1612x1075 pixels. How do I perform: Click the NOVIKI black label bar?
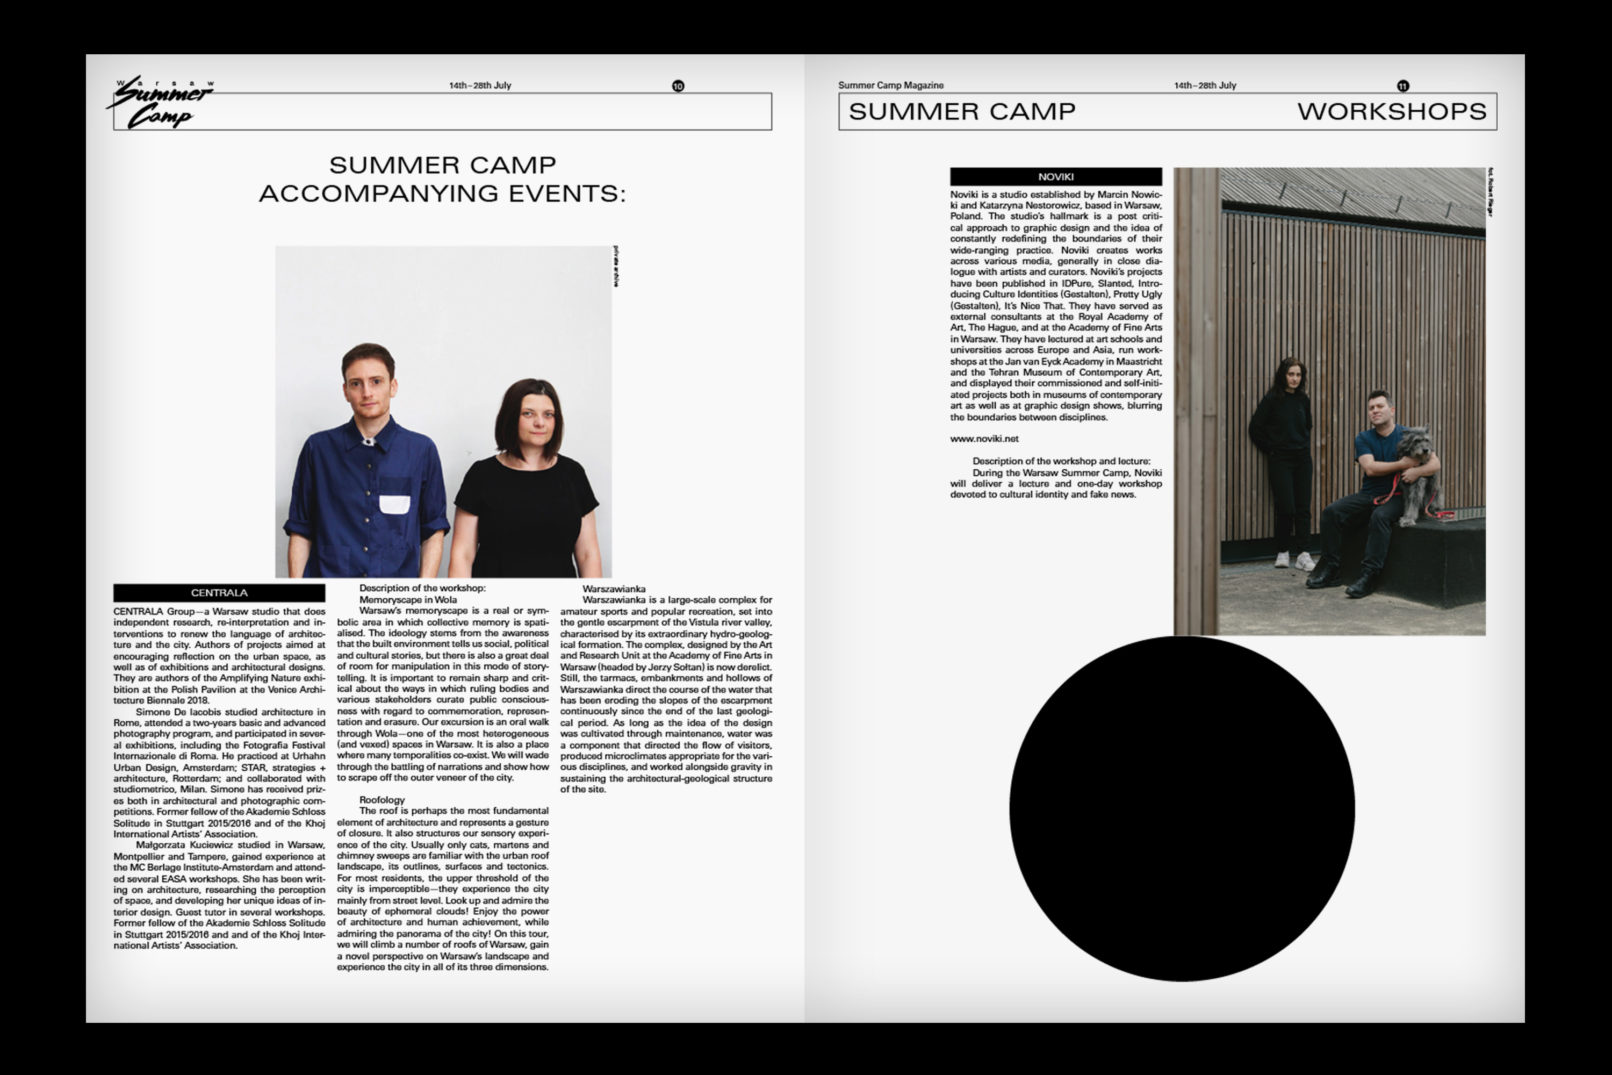[x=1056, y=176]
